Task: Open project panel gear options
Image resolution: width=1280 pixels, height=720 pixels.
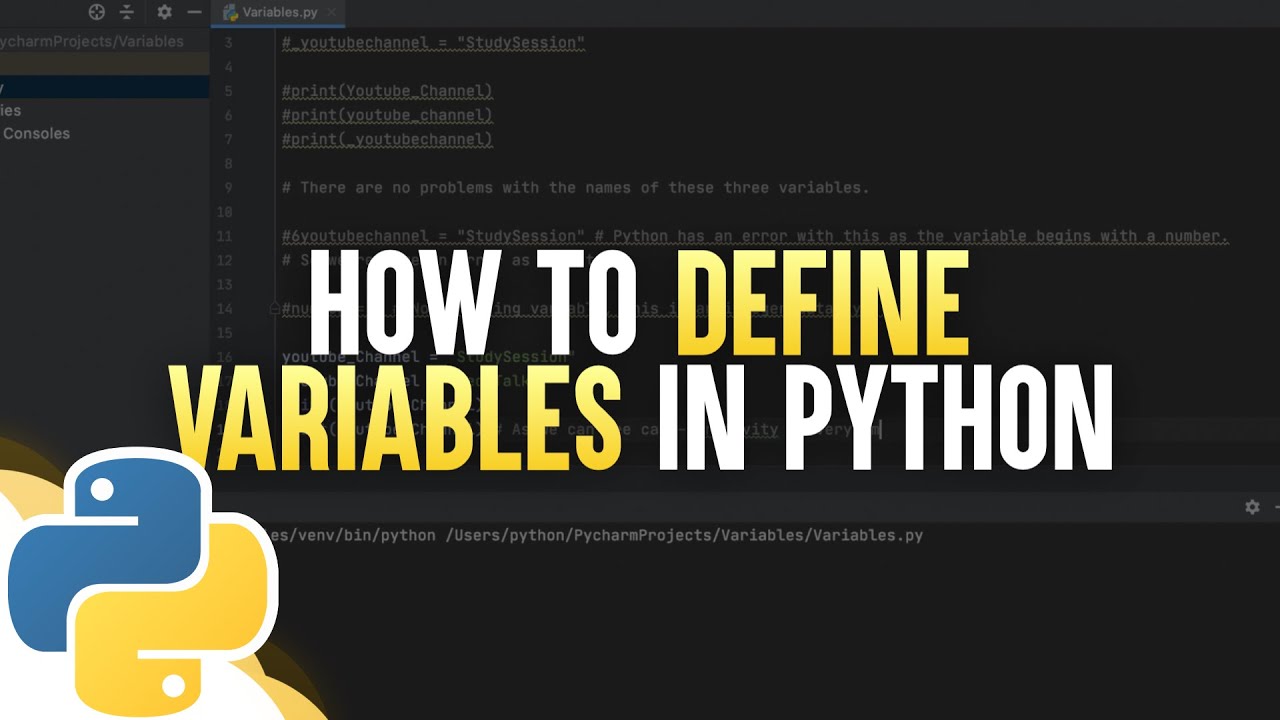Action: point(164,12)
